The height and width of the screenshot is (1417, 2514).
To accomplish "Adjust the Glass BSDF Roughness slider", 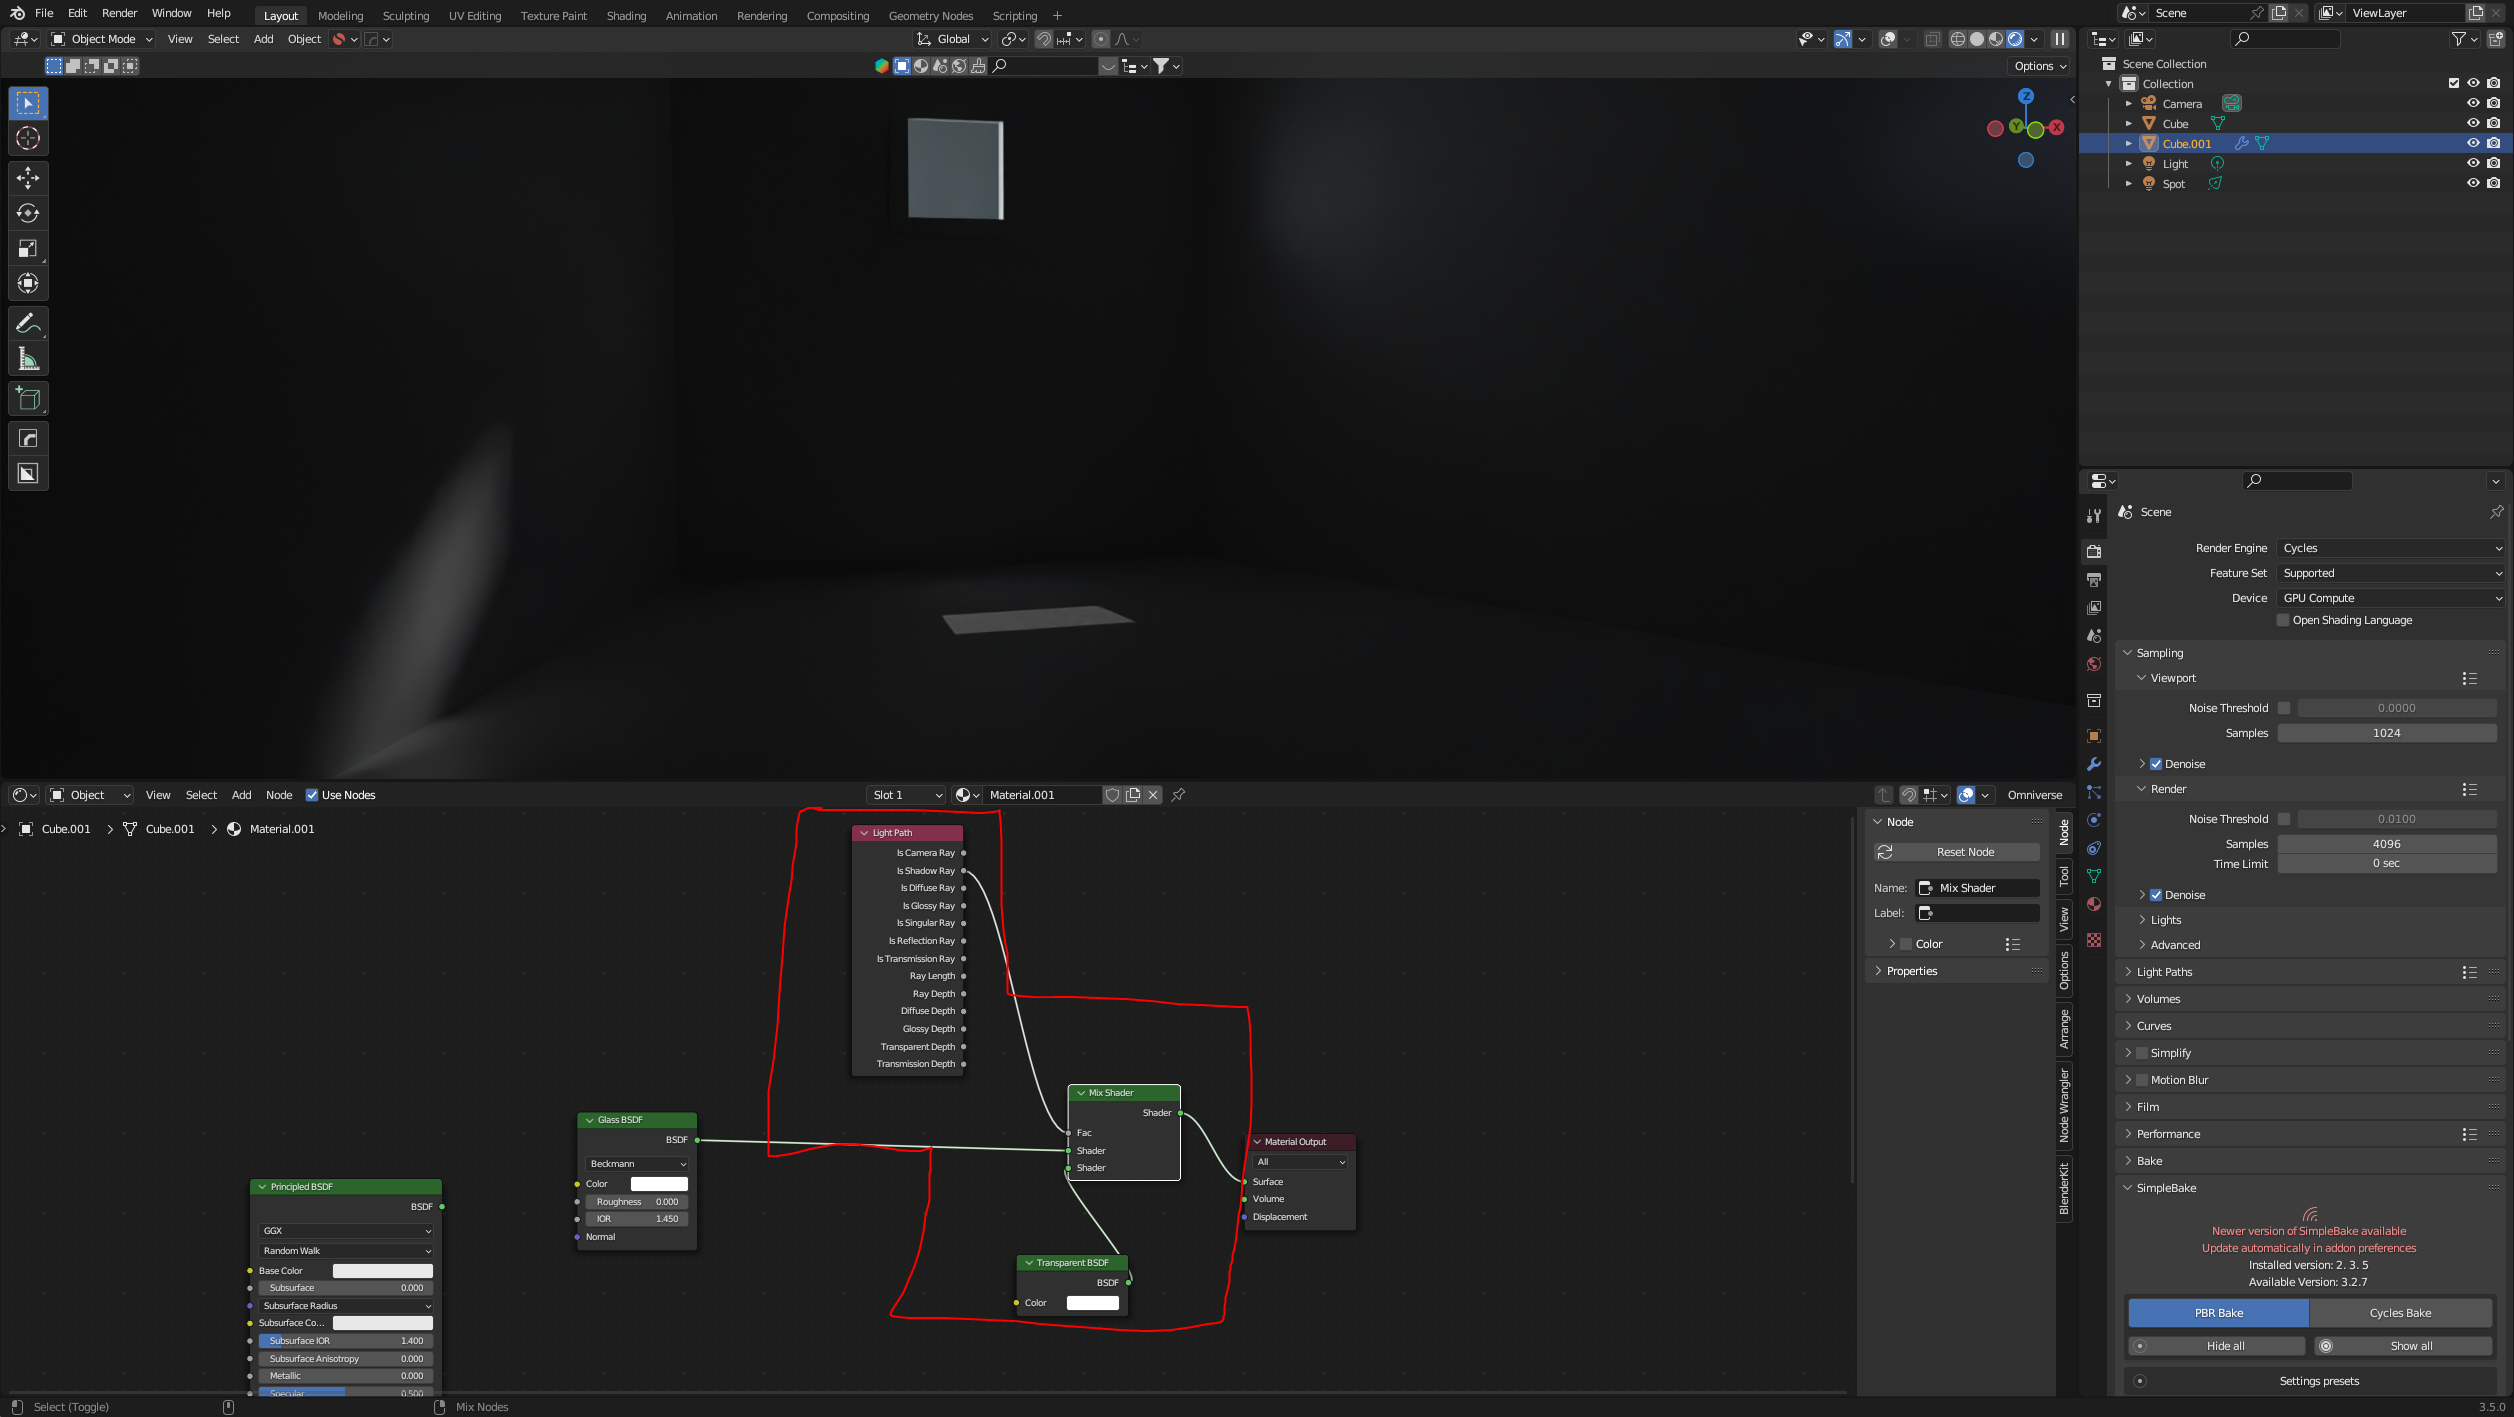I will [637, 1202].
